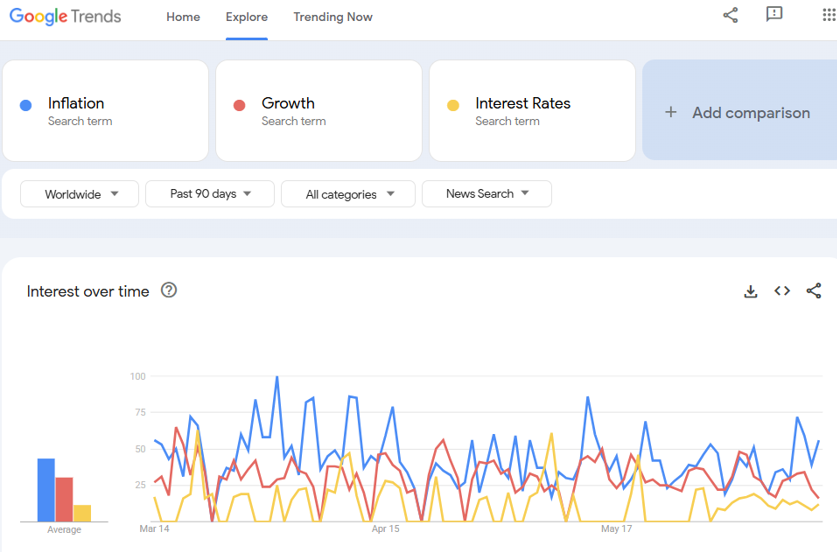Open the Home tab

[x=183, y=17]
